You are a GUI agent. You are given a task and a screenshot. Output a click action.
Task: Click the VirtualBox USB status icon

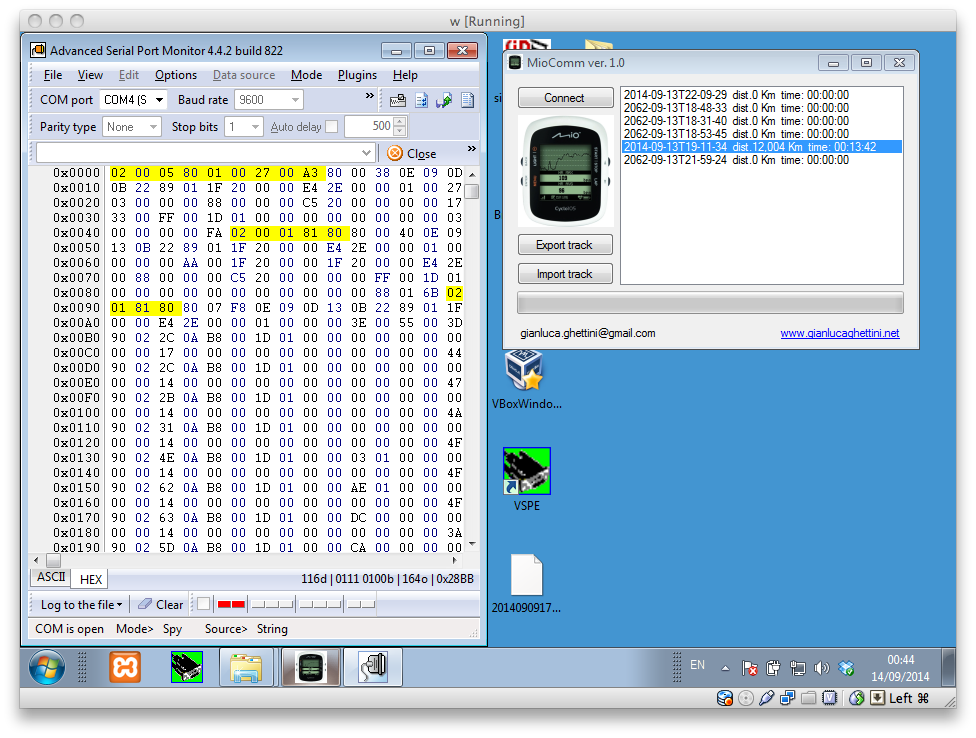point(766,698)
